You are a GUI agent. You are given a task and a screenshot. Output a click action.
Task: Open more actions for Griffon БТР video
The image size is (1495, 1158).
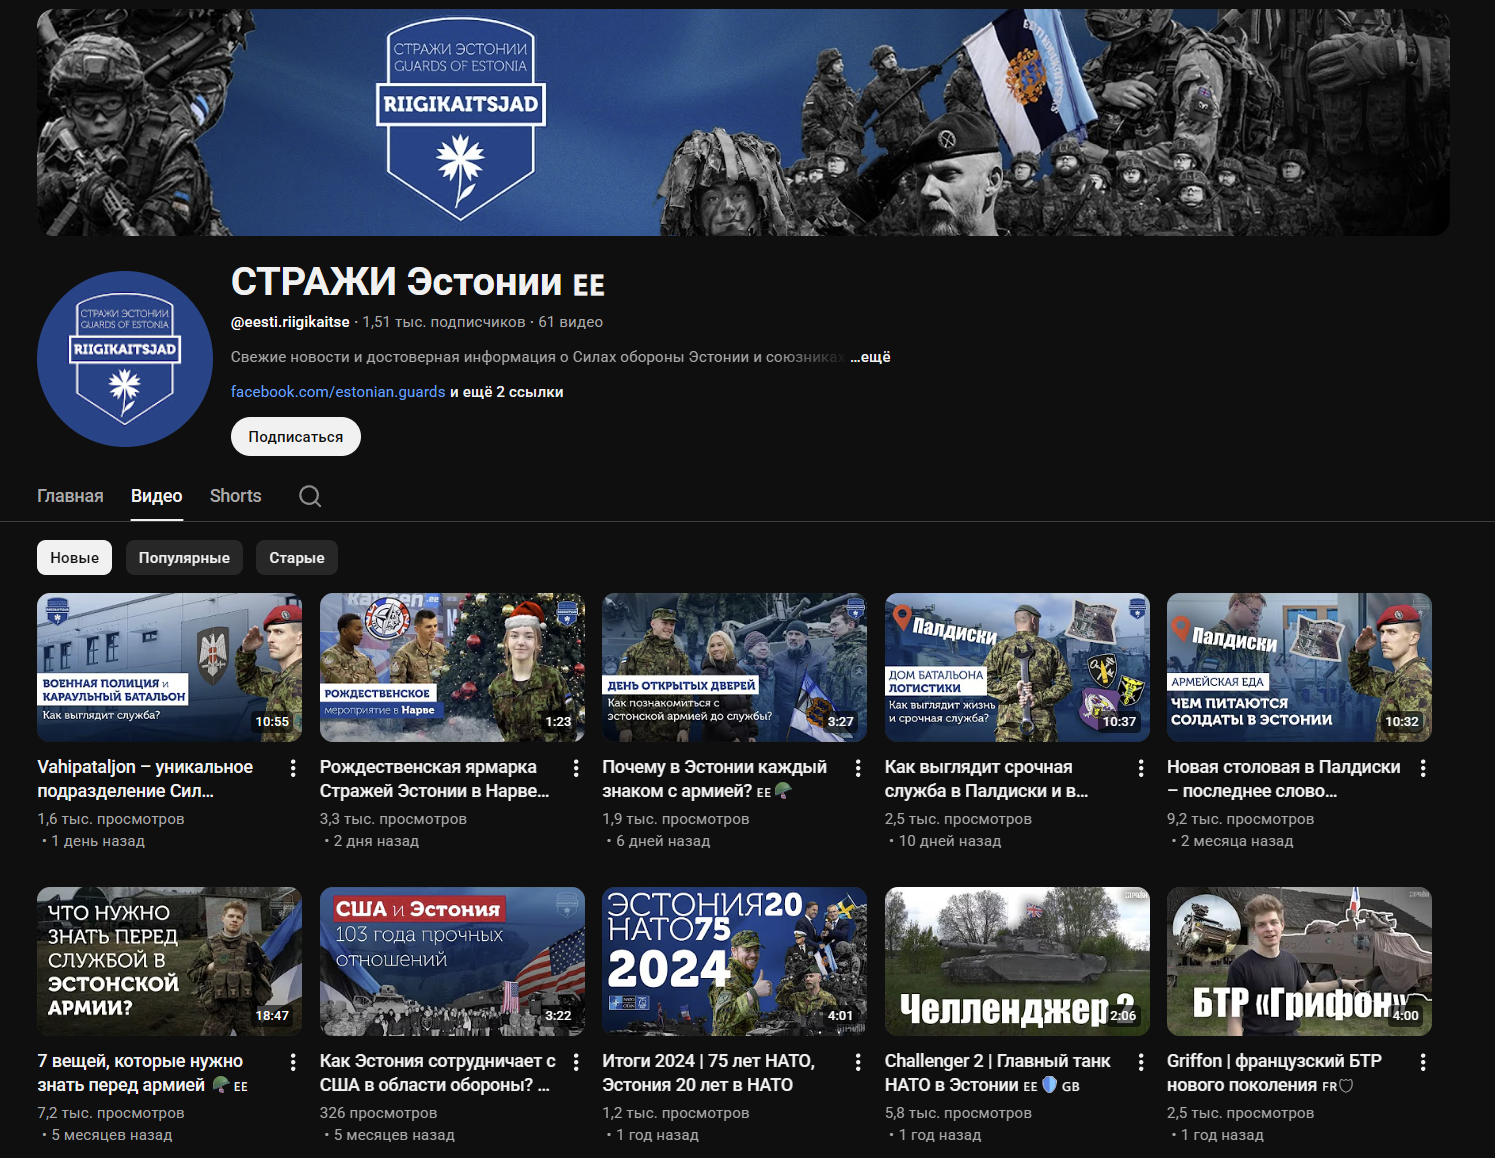tap(1423, 1062)
